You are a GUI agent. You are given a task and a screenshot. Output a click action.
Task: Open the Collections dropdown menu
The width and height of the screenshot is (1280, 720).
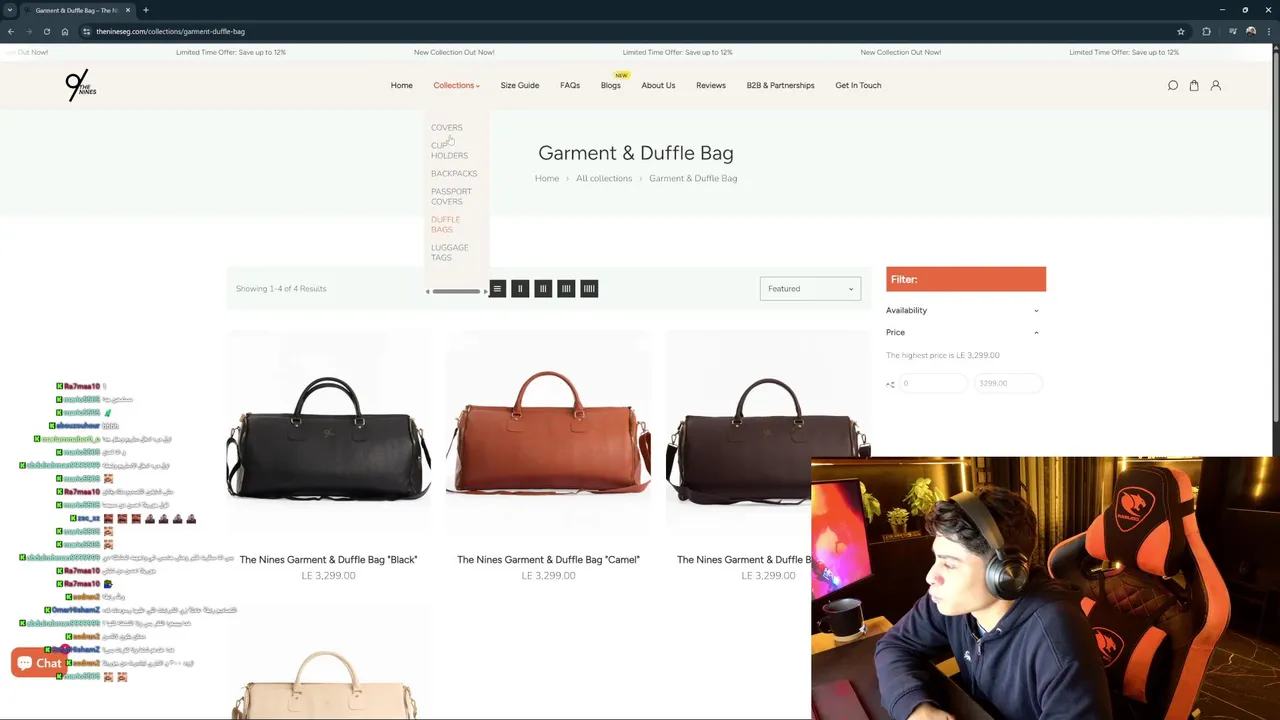click(x=456, y=85)
